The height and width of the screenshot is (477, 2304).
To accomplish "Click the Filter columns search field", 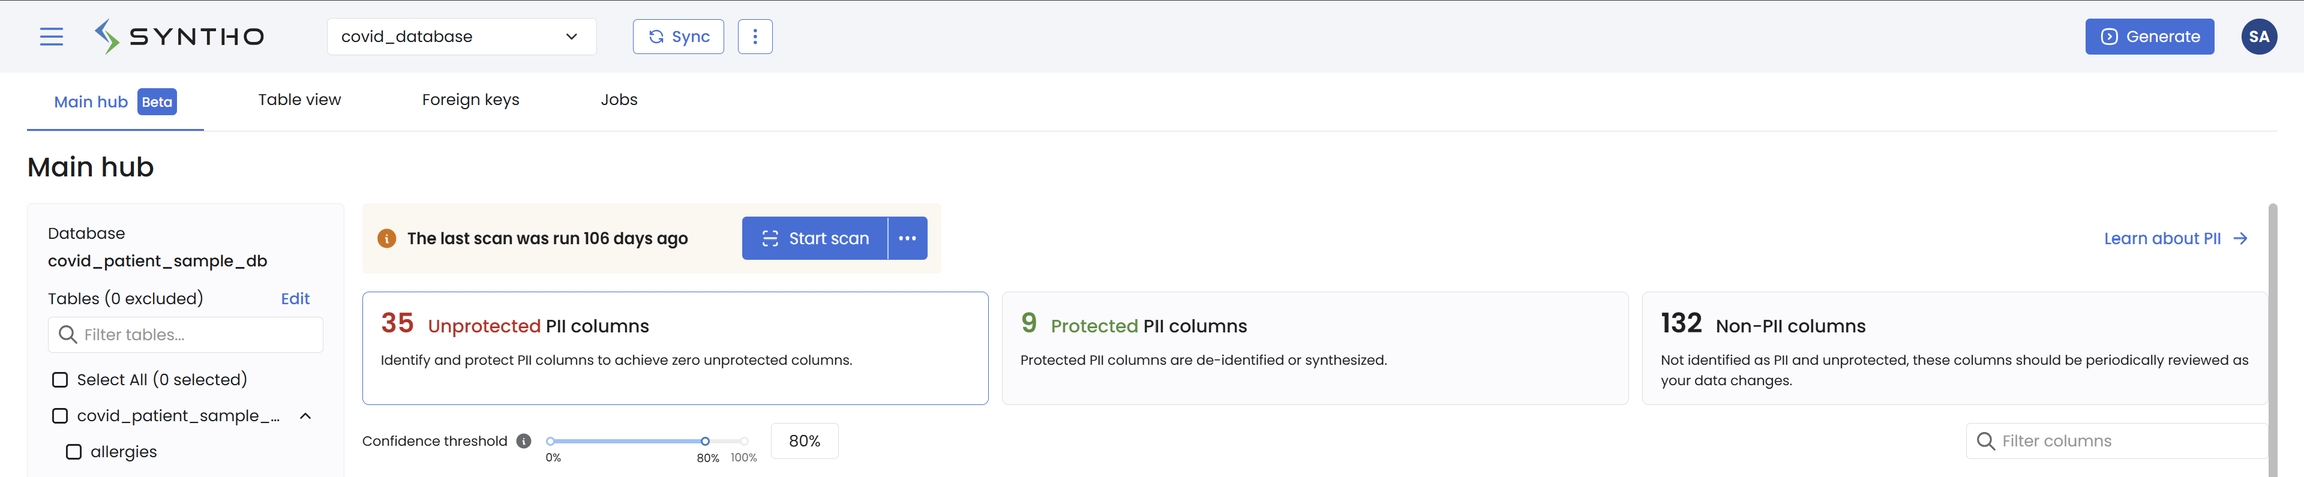I will pyautogui.click(x=2120, y=441).
